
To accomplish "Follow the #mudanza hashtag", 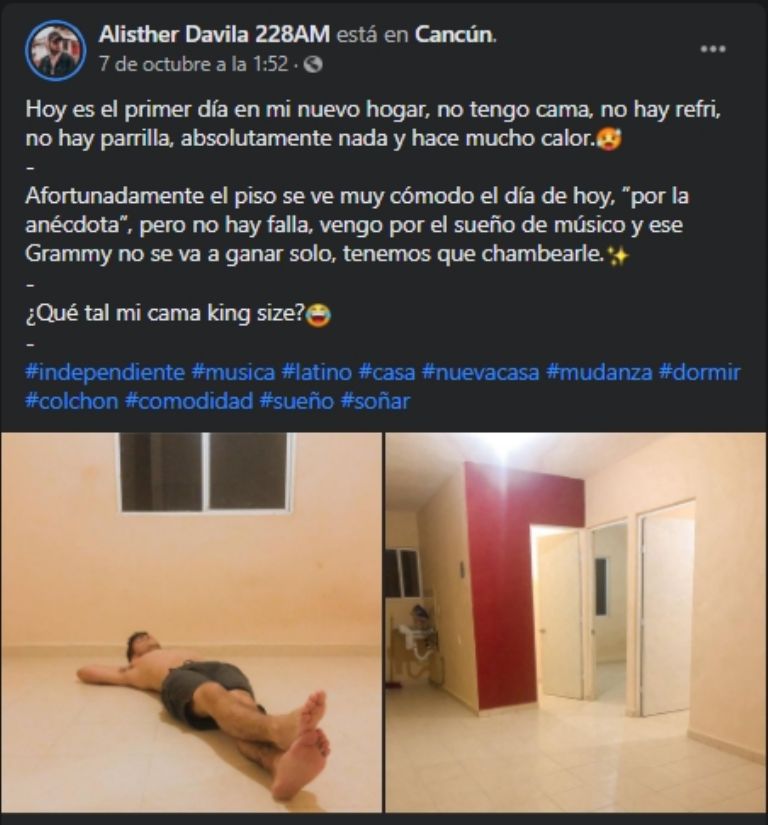I will [x=599, y=372].
